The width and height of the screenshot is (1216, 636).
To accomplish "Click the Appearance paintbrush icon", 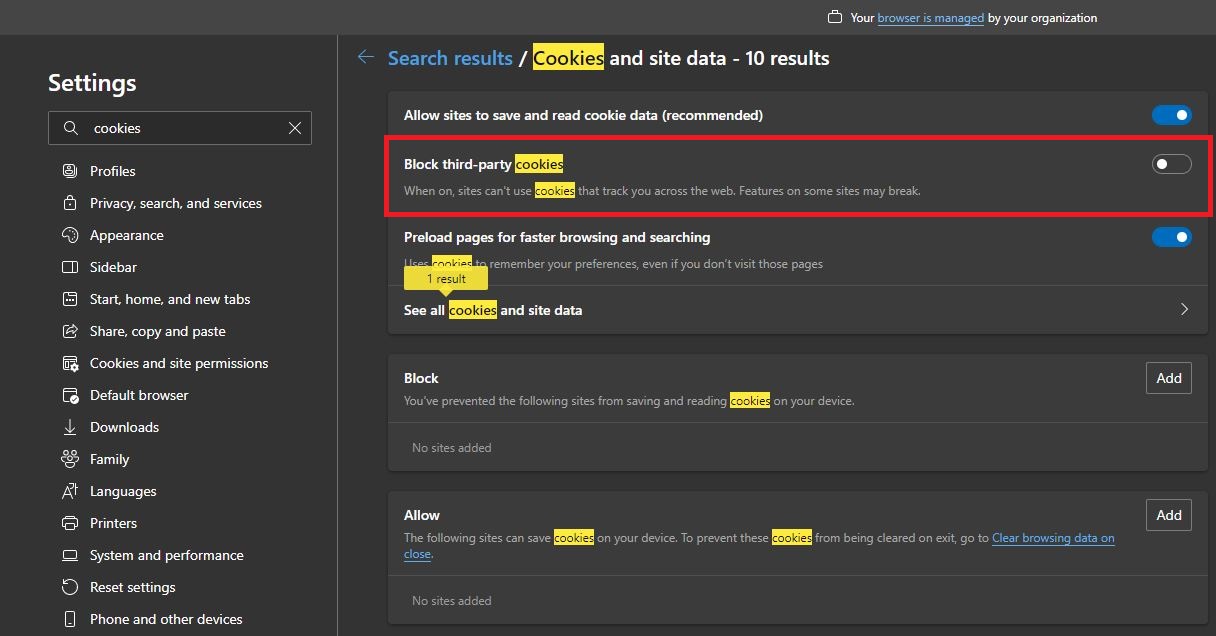I will tap(69, 235).
